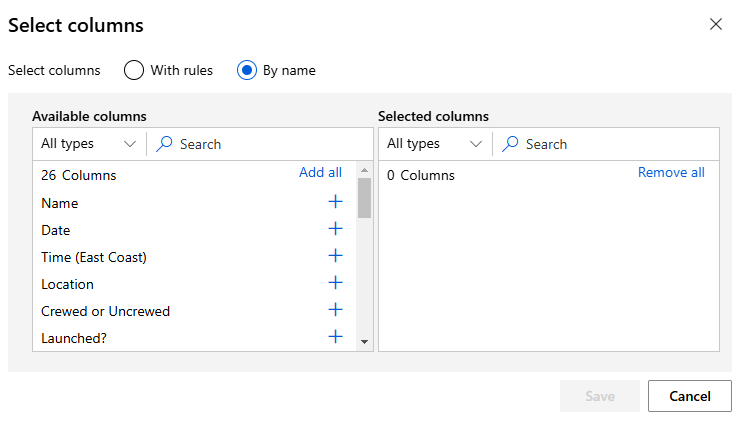Click the Cancel button
742x430 pixels.
(x=689, y=396)
